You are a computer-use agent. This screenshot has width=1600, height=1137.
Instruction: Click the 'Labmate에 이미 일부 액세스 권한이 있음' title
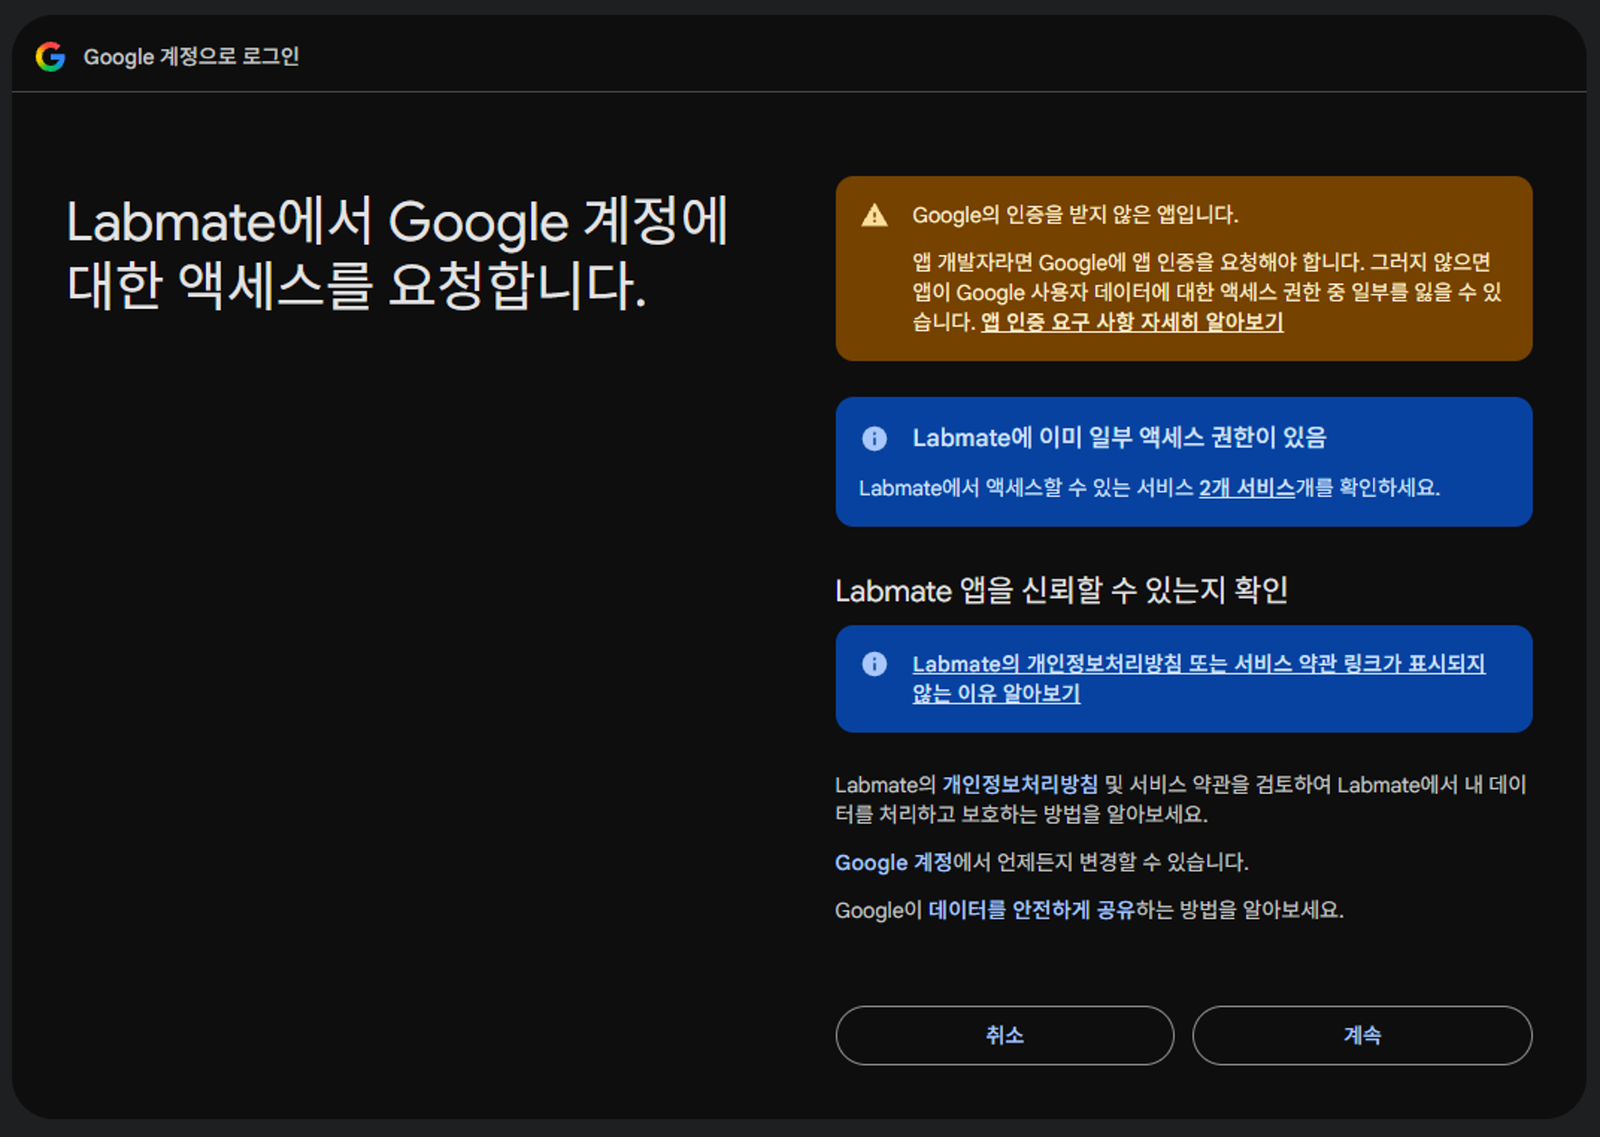pyautogui.click(x=1119, y=438)
